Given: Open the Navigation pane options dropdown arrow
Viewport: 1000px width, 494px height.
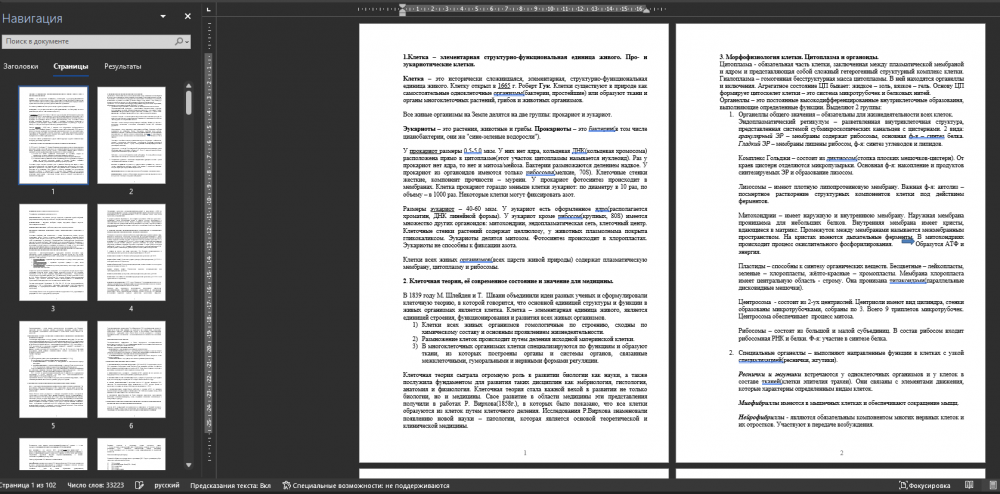Looking at the screenshot, I should point(163,17).
